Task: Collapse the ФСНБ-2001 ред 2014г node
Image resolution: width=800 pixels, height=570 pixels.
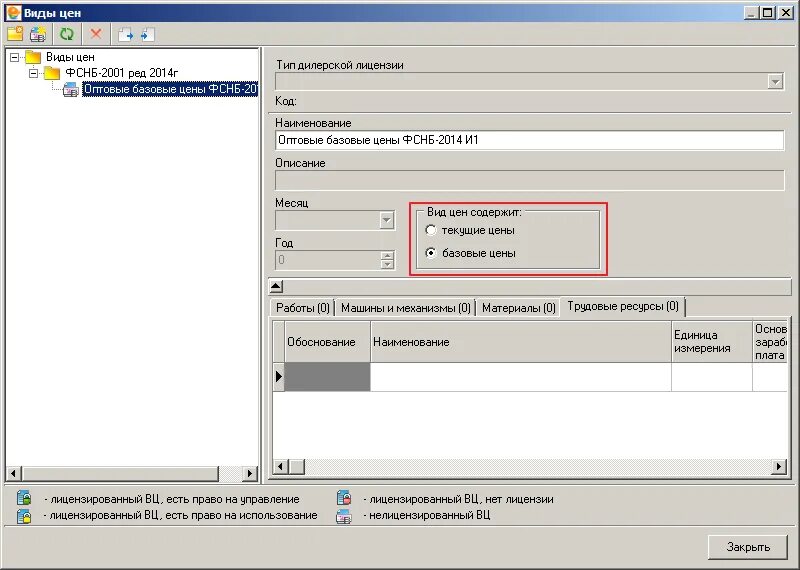Action: pos(34,73)
